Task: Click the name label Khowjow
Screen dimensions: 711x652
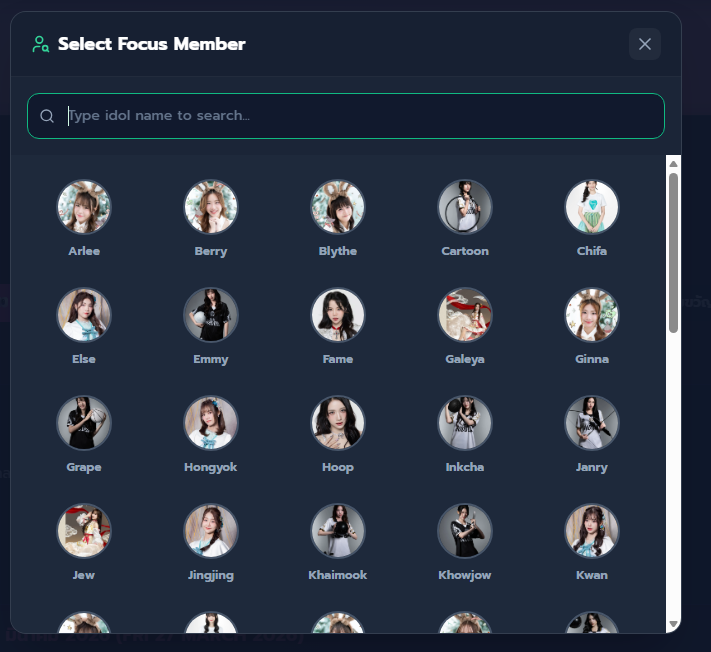Action: click(x=465, y=575)
